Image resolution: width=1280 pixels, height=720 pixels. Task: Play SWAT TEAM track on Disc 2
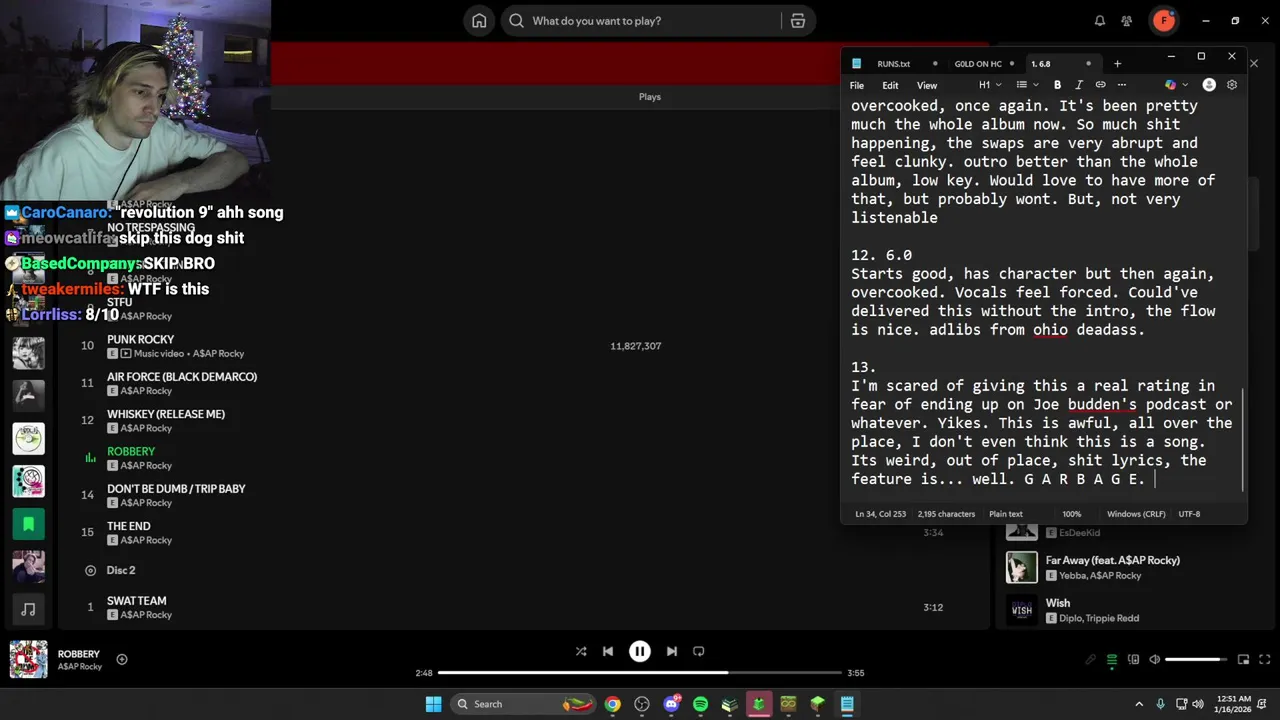click(137, 601)
